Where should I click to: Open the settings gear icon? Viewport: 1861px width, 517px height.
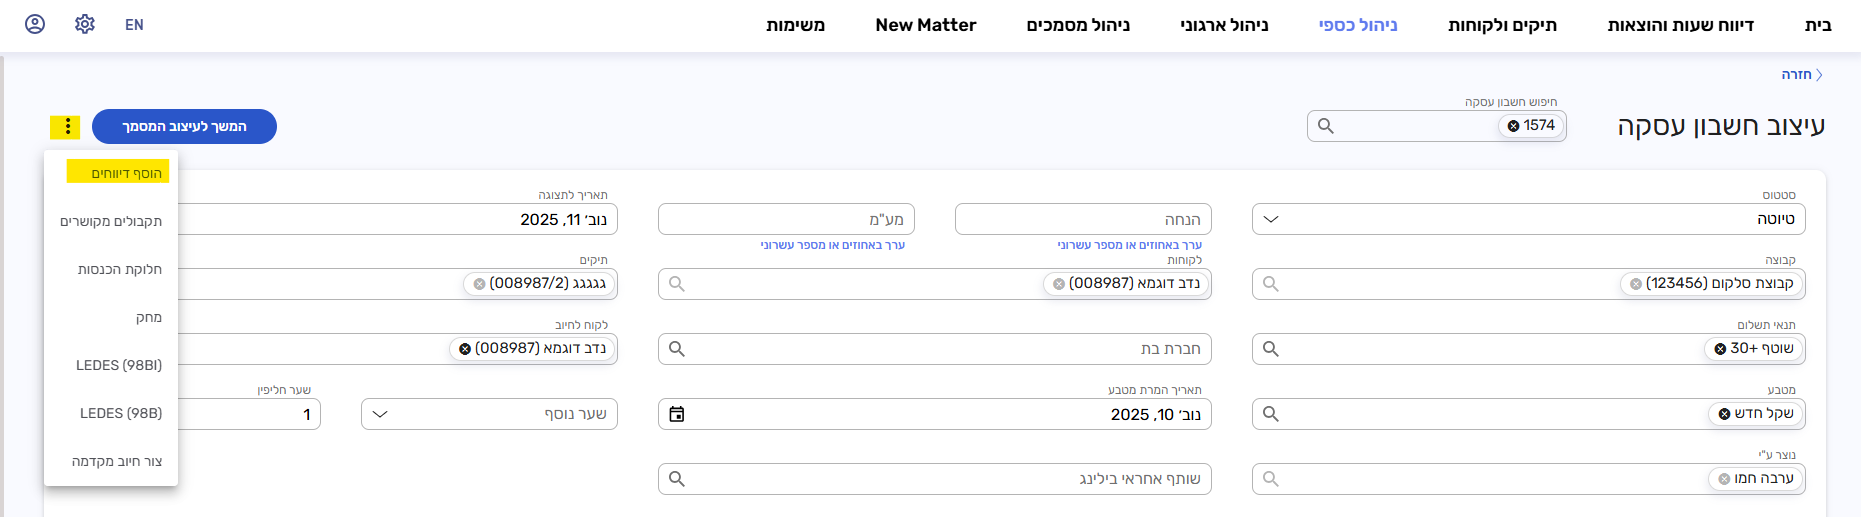(85, 24)
